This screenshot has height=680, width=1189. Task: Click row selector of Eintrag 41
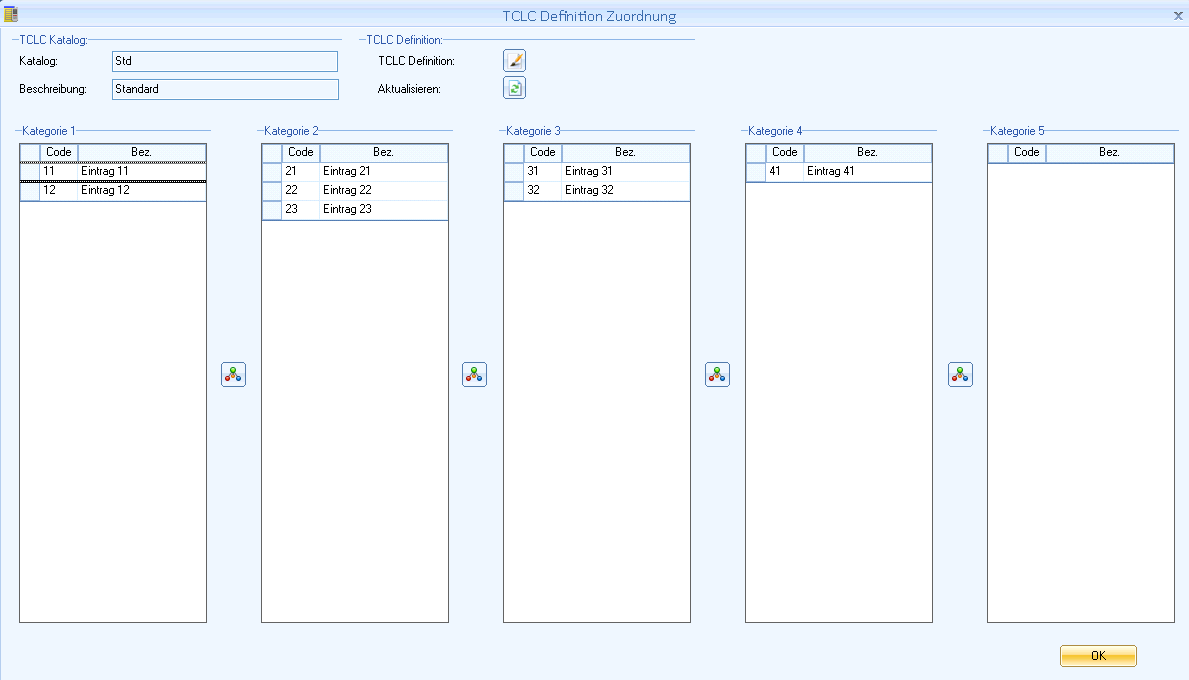(755, 171)
